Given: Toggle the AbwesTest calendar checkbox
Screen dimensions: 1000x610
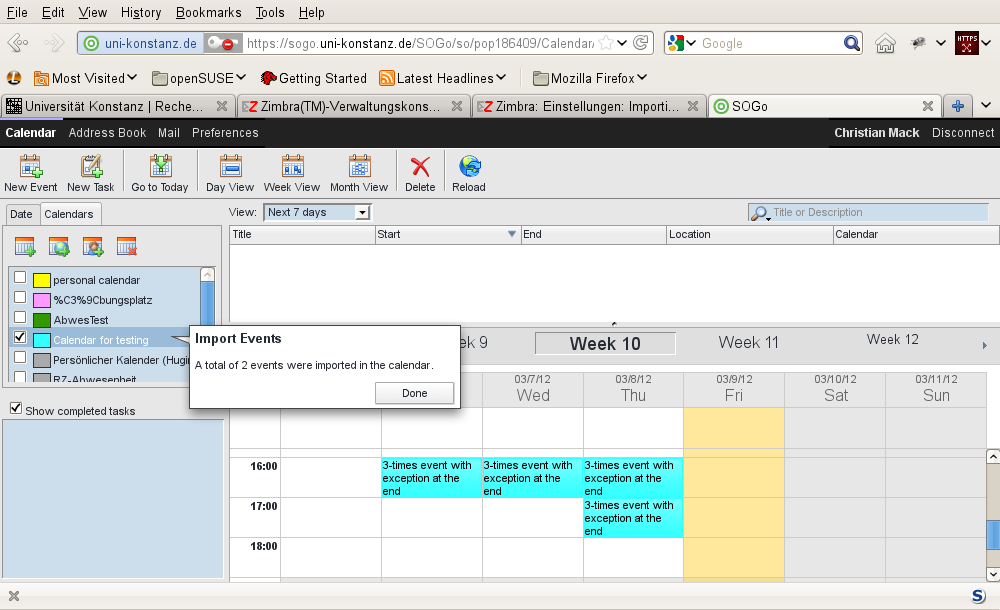Looking at the screenshot, I should pos(20,318).
